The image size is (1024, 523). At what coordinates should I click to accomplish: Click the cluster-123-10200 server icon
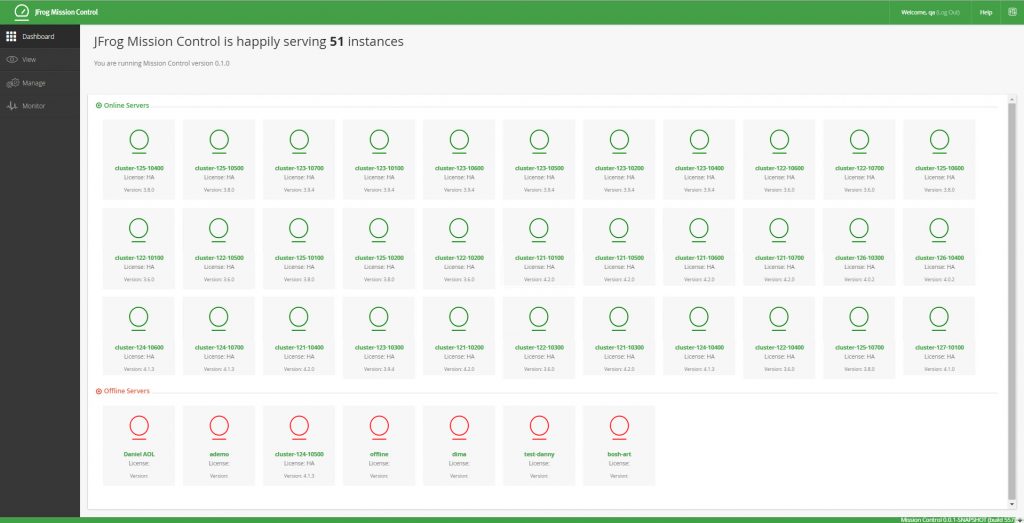(619, 142)
